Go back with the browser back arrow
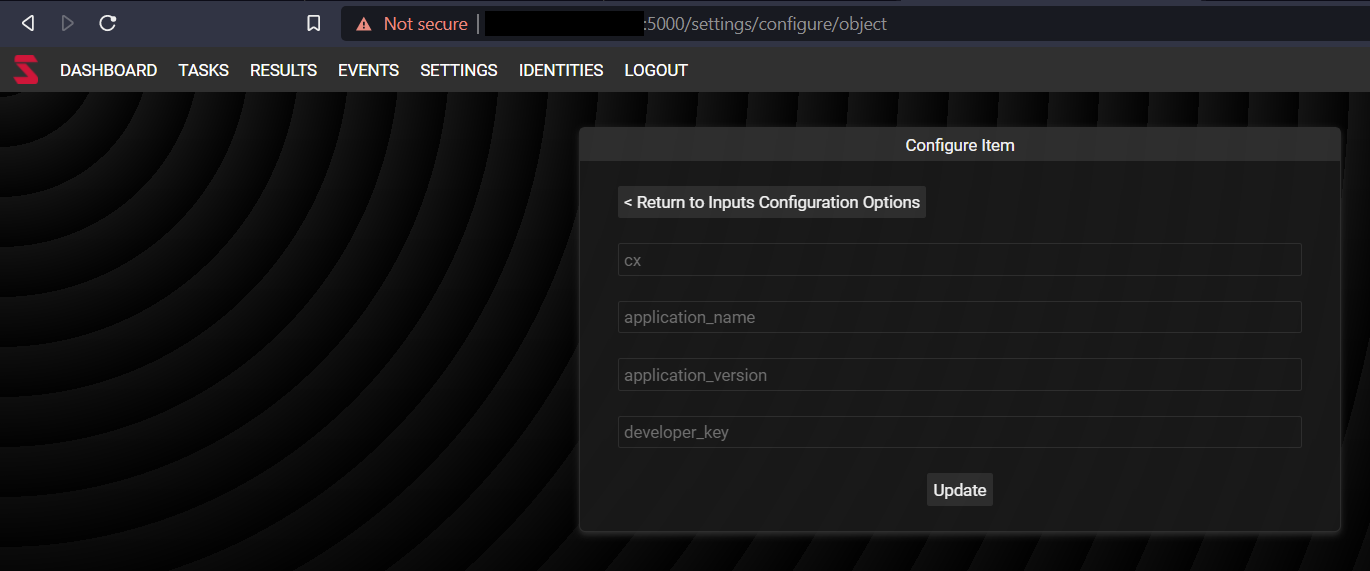This screenshot has width=1370, height=571. point(28,23)
